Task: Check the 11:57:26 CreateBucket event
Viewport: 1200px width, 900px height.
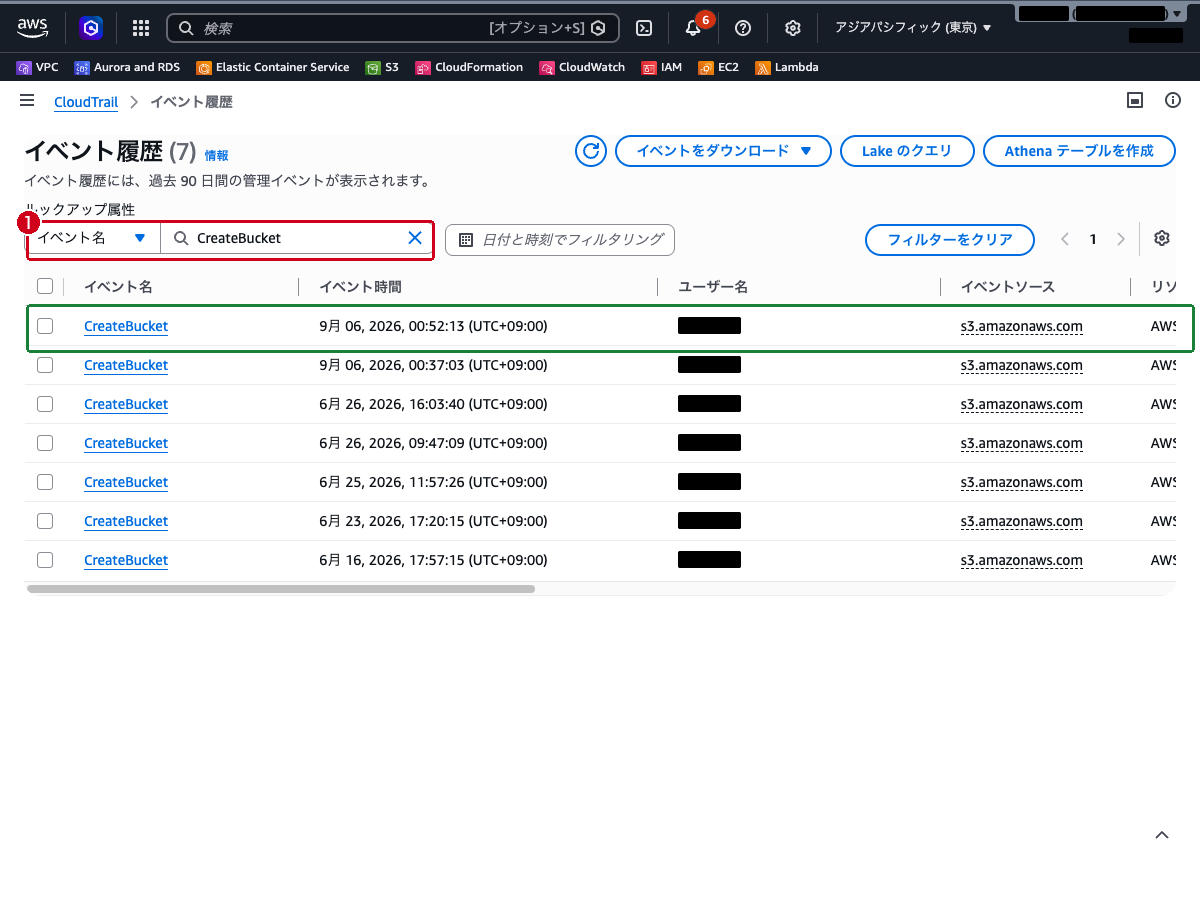Action: pyautogui.click(x=45, y=482)
